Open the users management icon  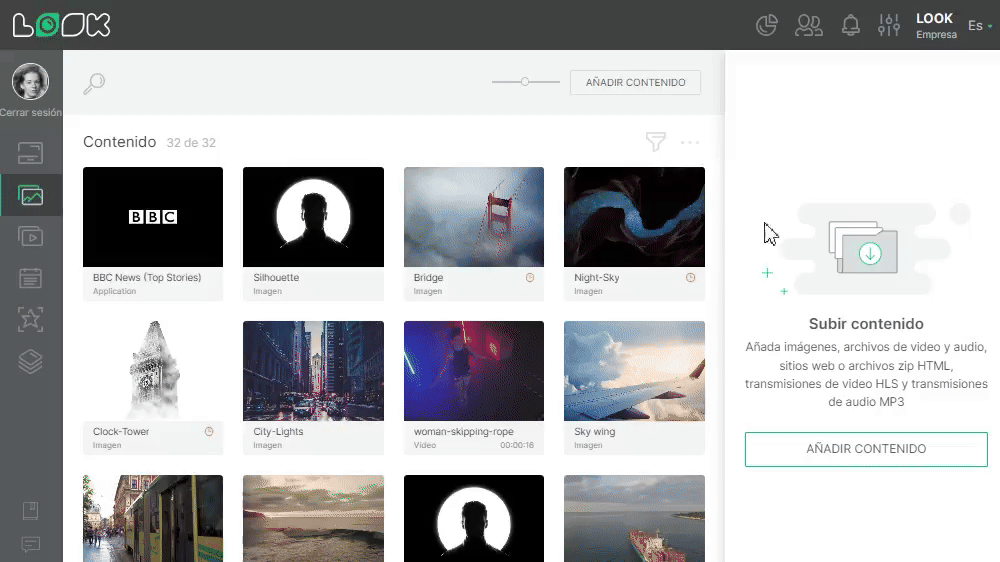tap(809, 26)
